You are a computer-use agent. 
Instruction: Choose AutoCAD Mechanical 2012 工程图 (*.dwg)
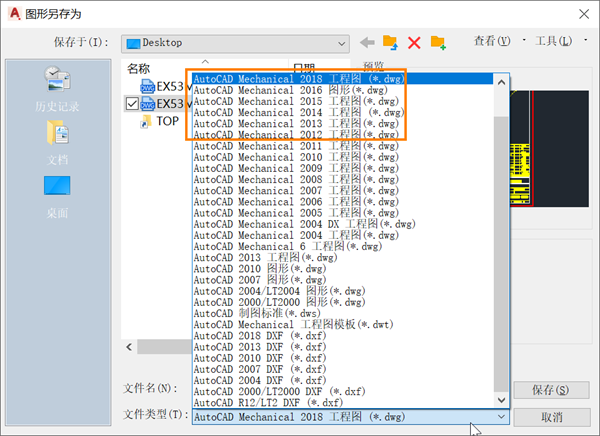343,134
